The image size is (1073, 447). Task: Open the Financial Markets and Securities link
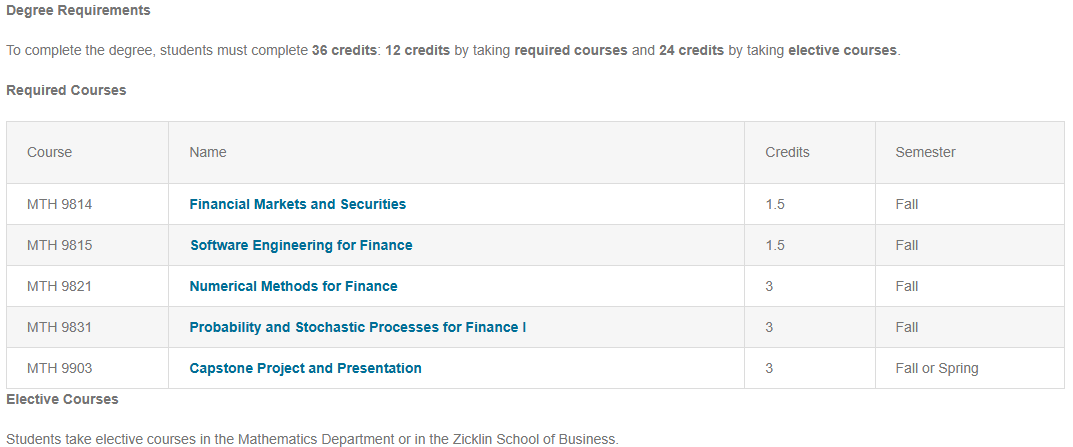[297, 204]
